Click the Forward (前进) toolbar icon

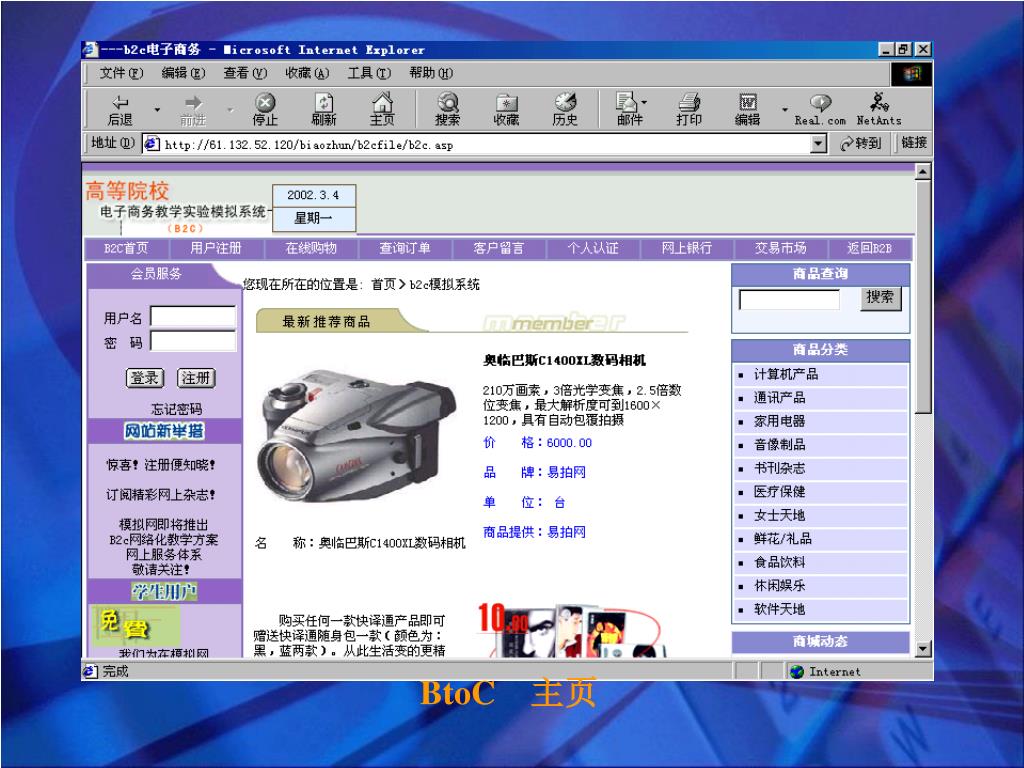click(193, 110)
